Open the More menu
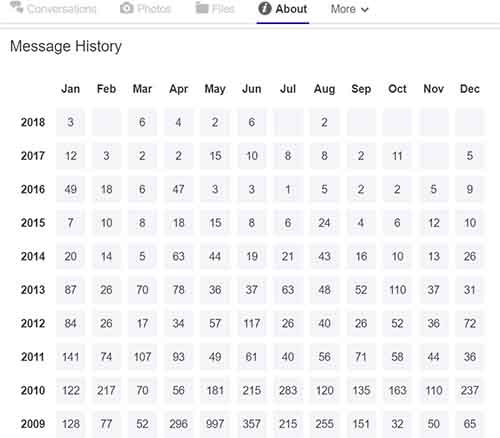 tap(350, 9)
